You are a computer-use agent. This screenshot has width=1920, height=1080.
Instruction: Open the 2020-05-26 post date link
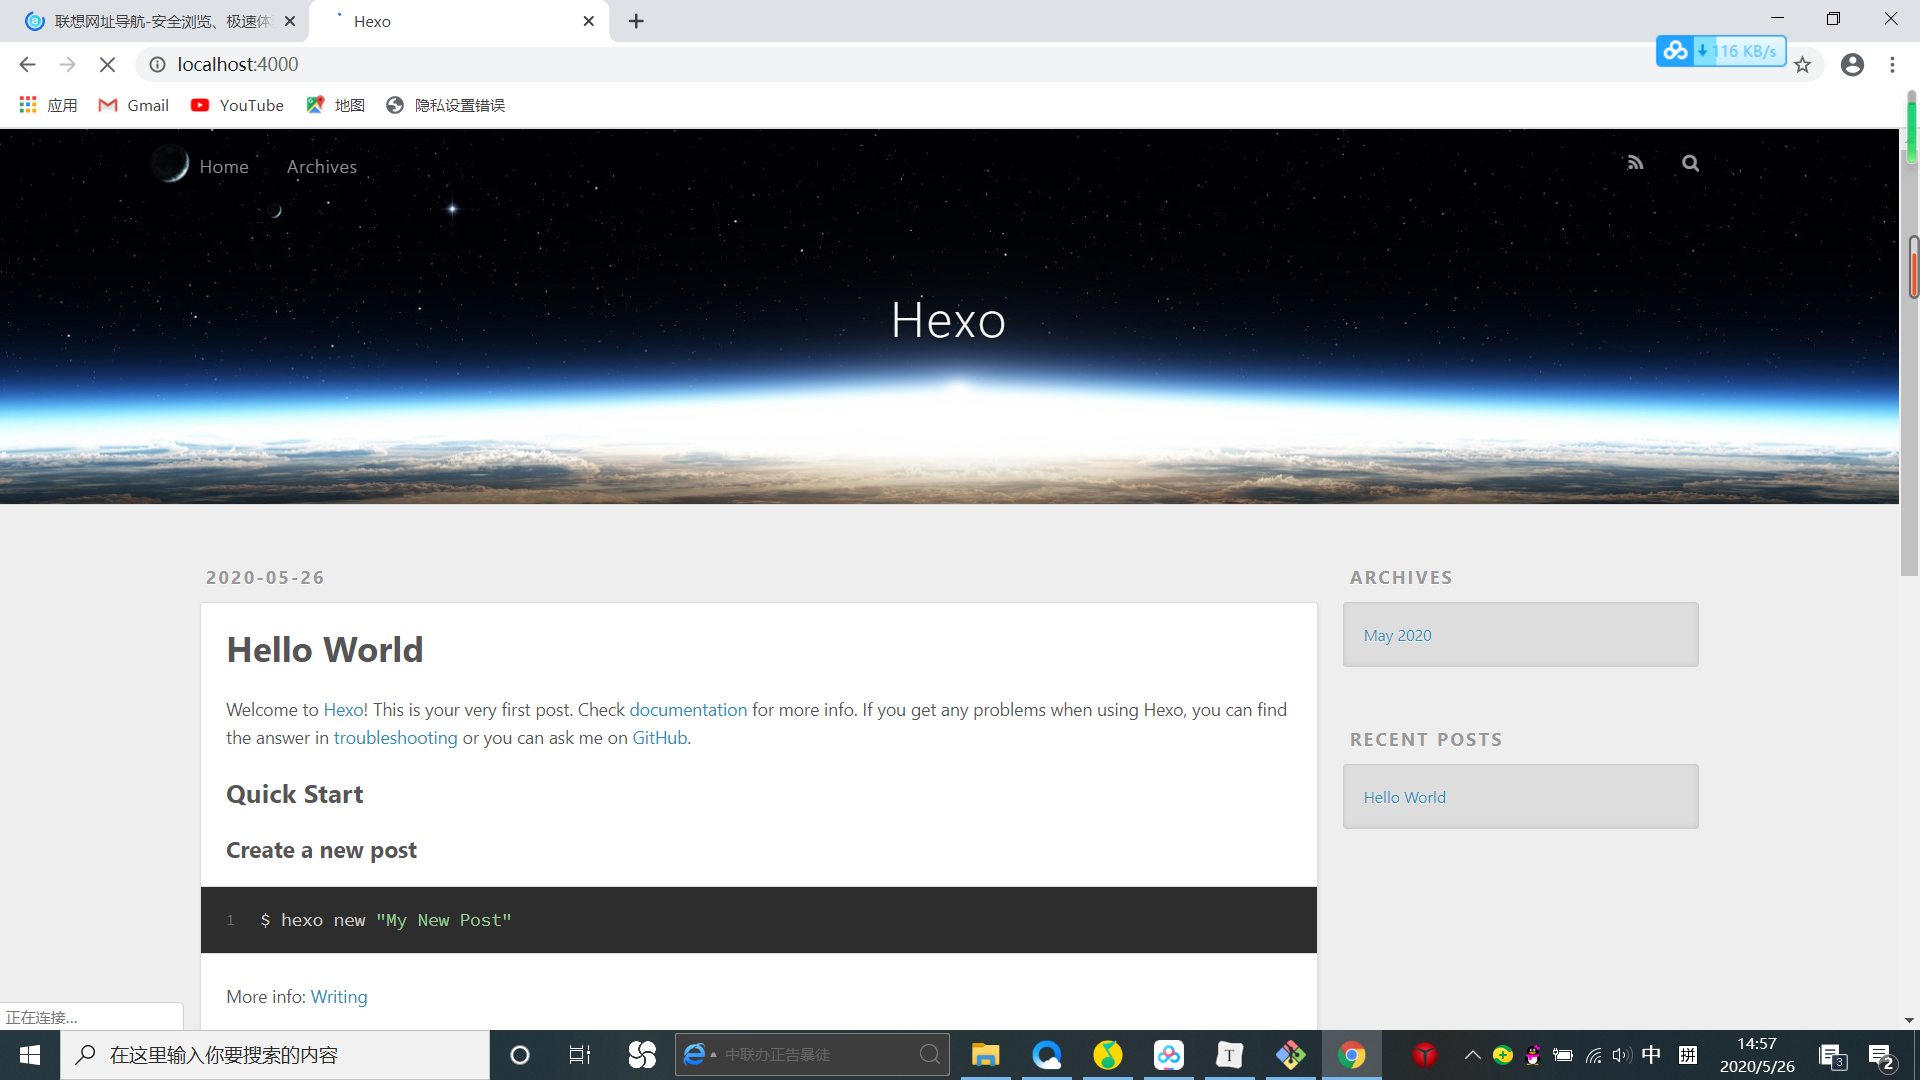pos(265,577)
